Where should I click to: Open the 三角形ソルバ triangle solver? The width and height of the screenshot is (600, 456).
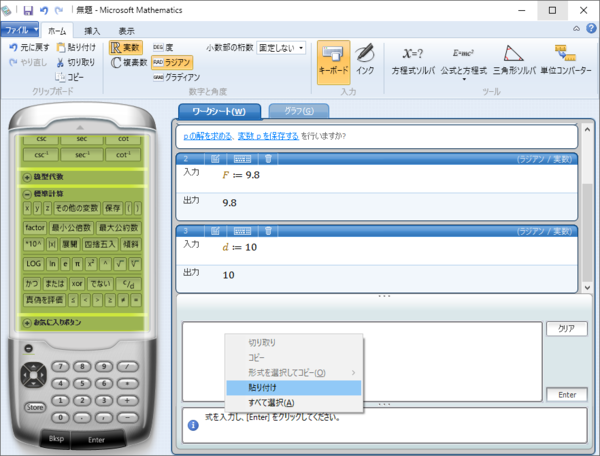514,60
